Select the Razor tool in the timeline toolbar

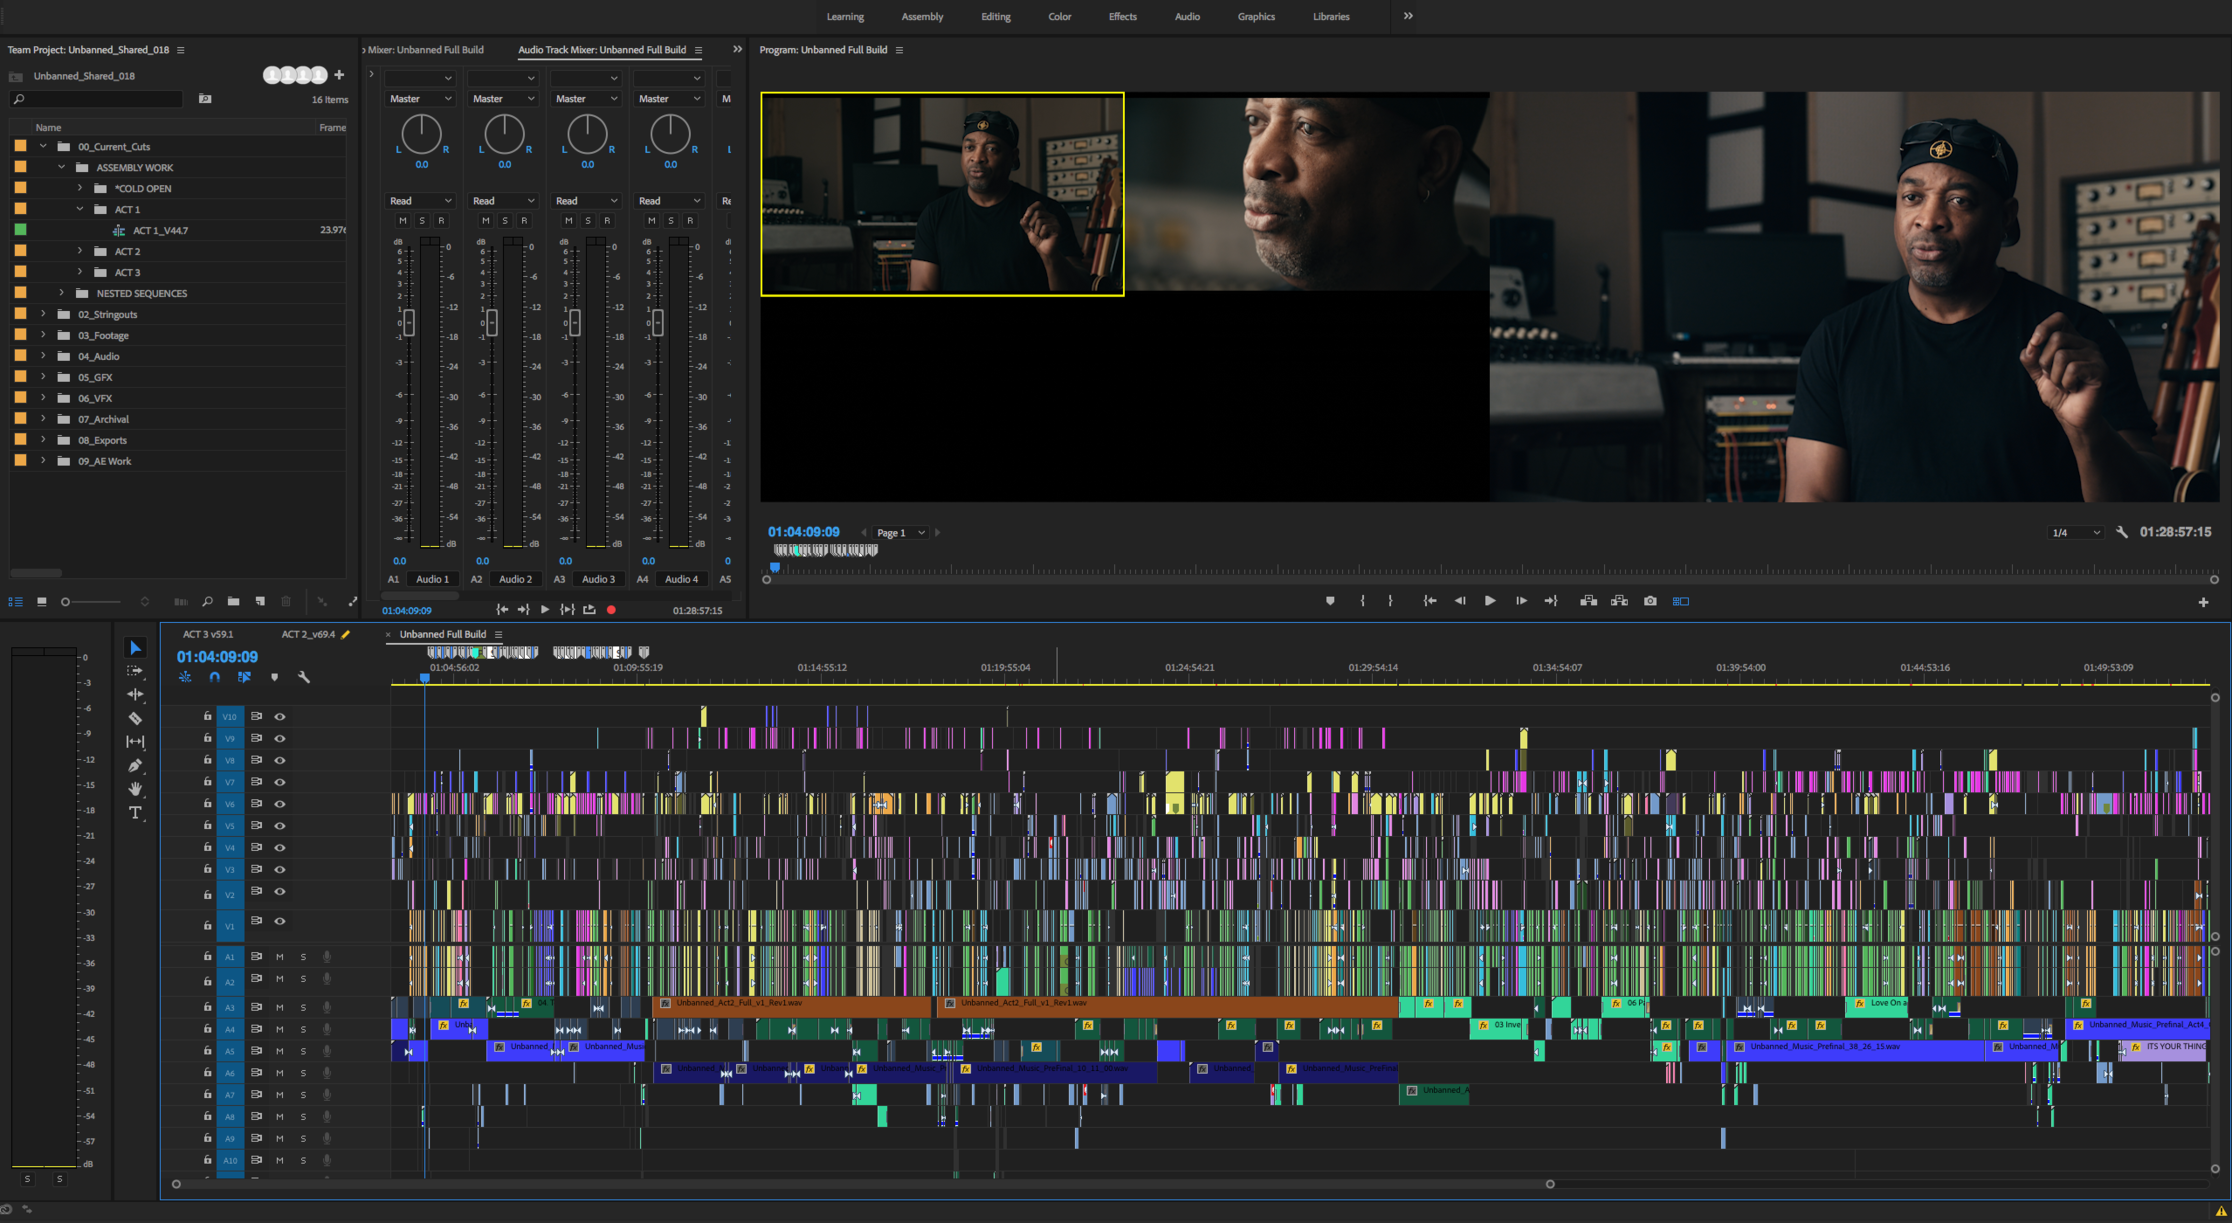(x=135, y=718)
